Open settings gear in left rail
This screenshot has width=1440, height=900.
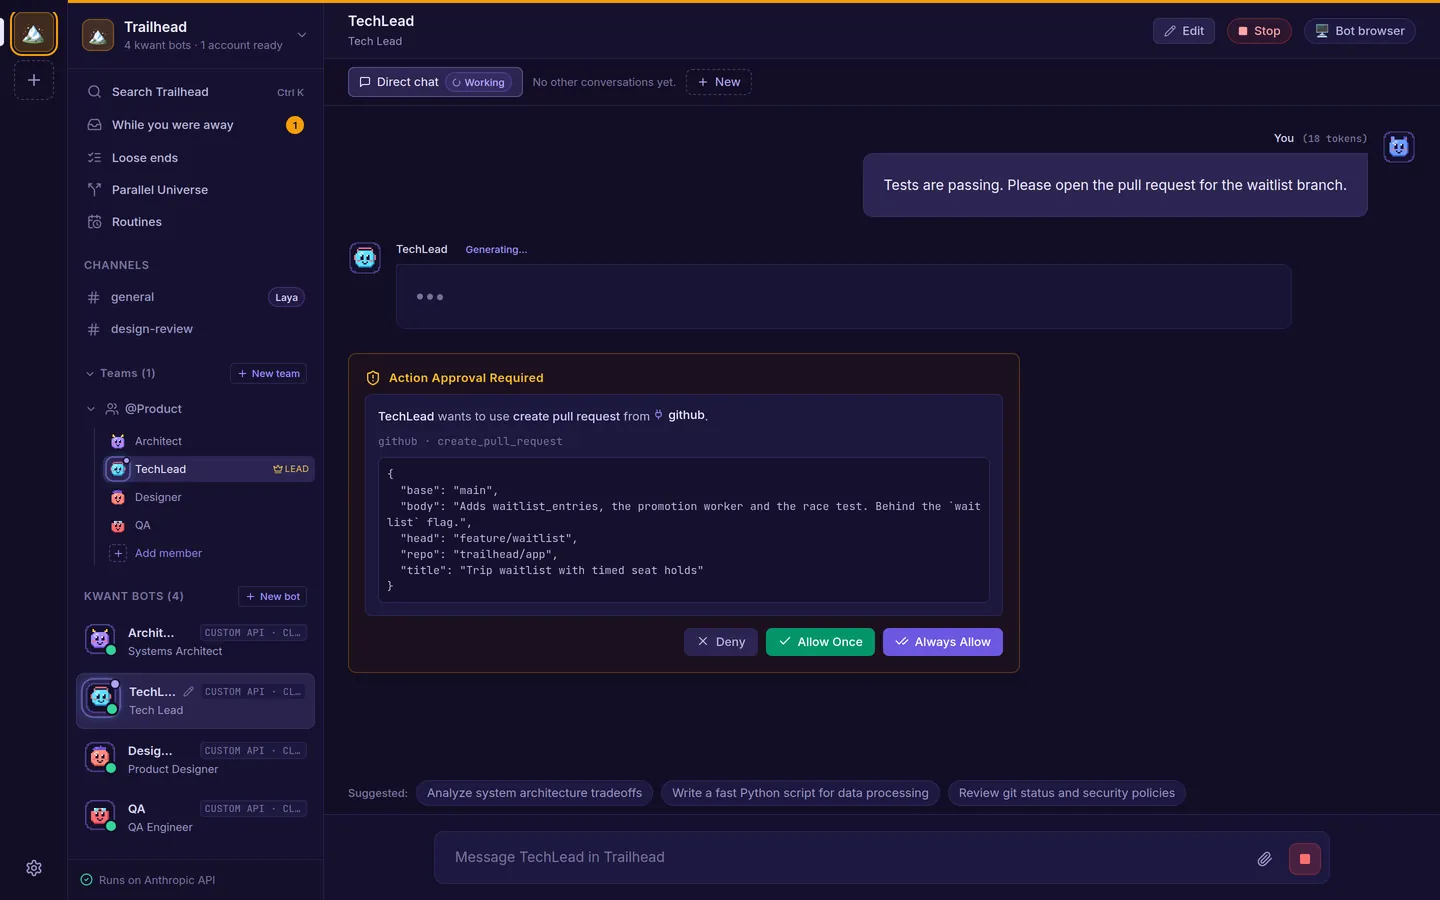34,868
